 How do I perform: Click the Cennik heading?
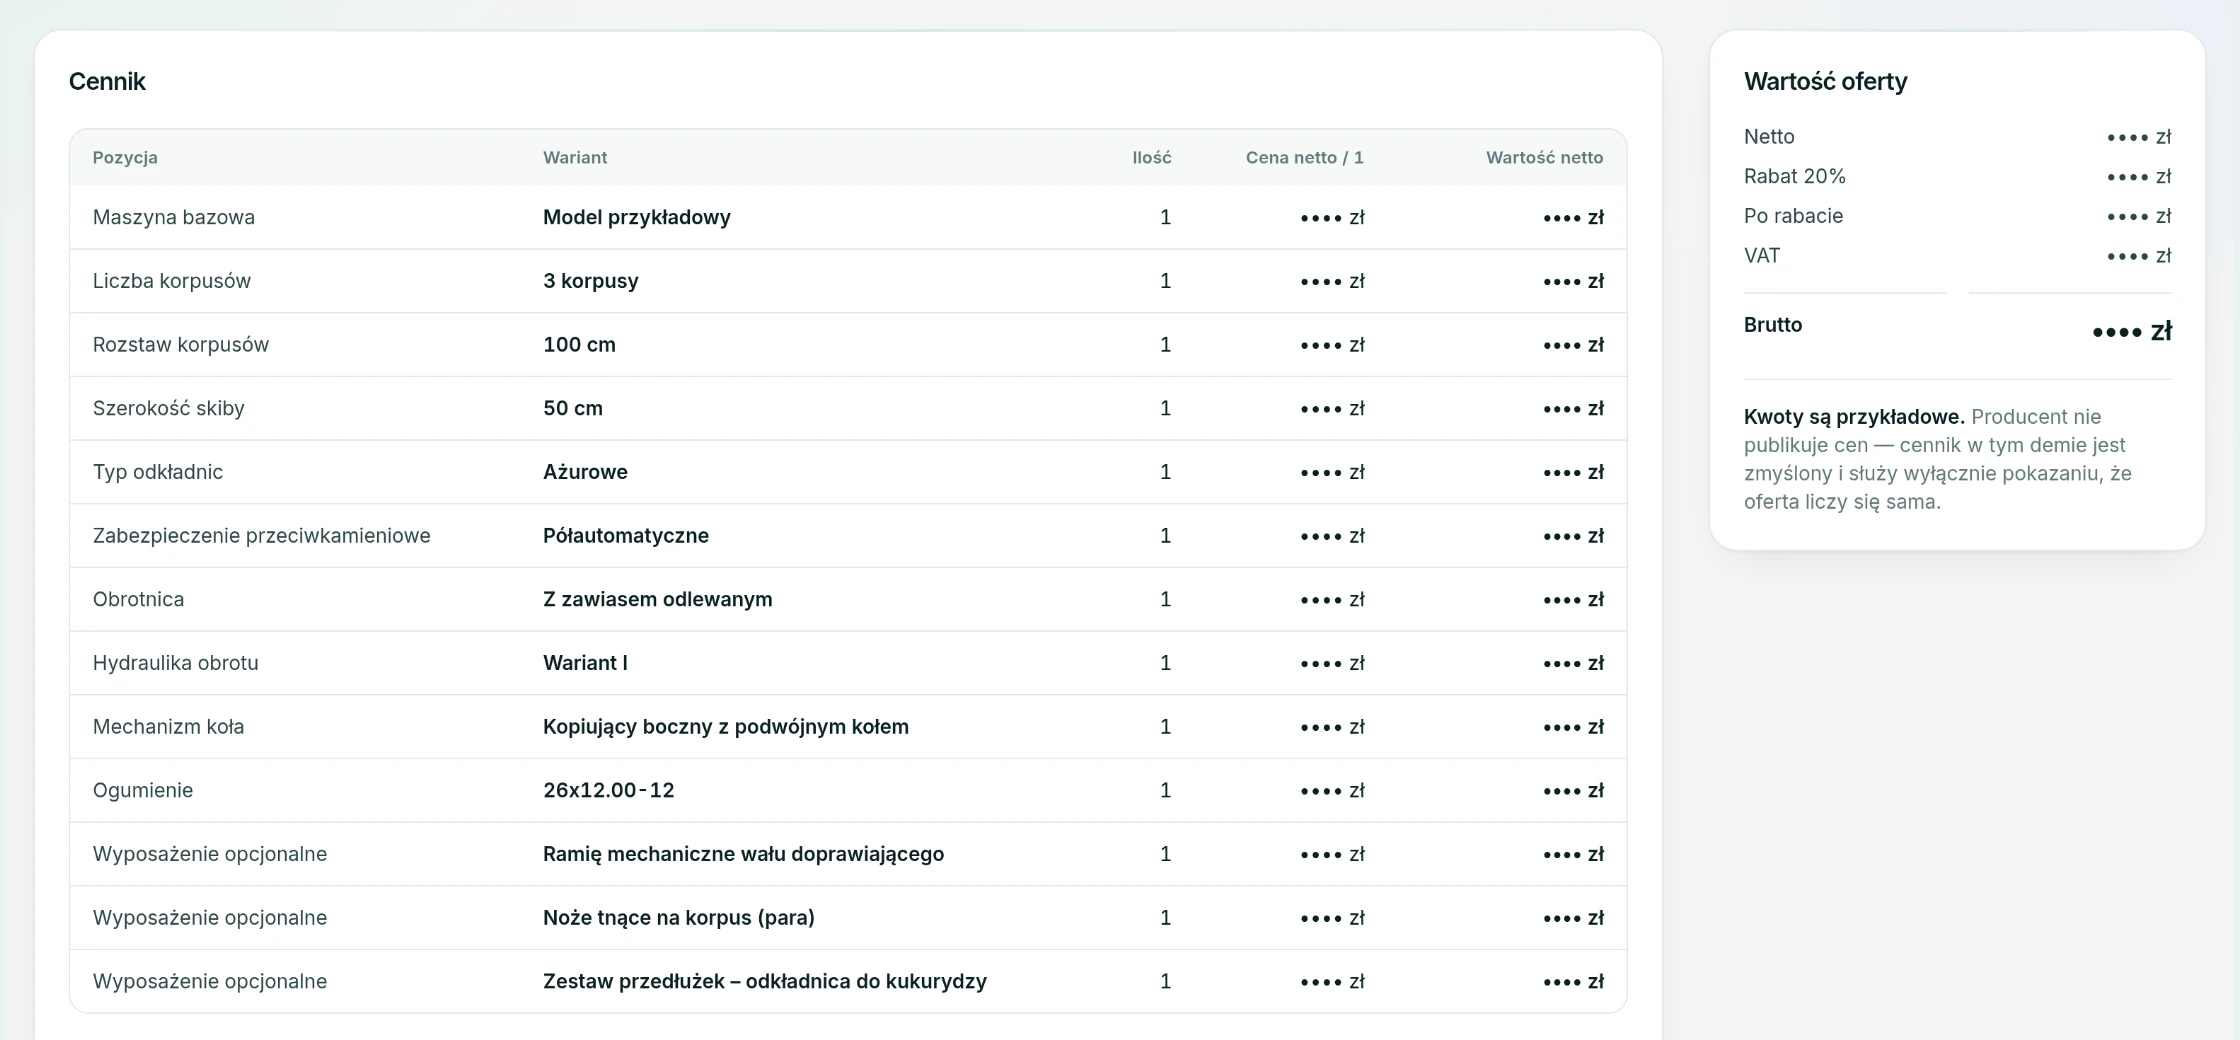(107, 81)
